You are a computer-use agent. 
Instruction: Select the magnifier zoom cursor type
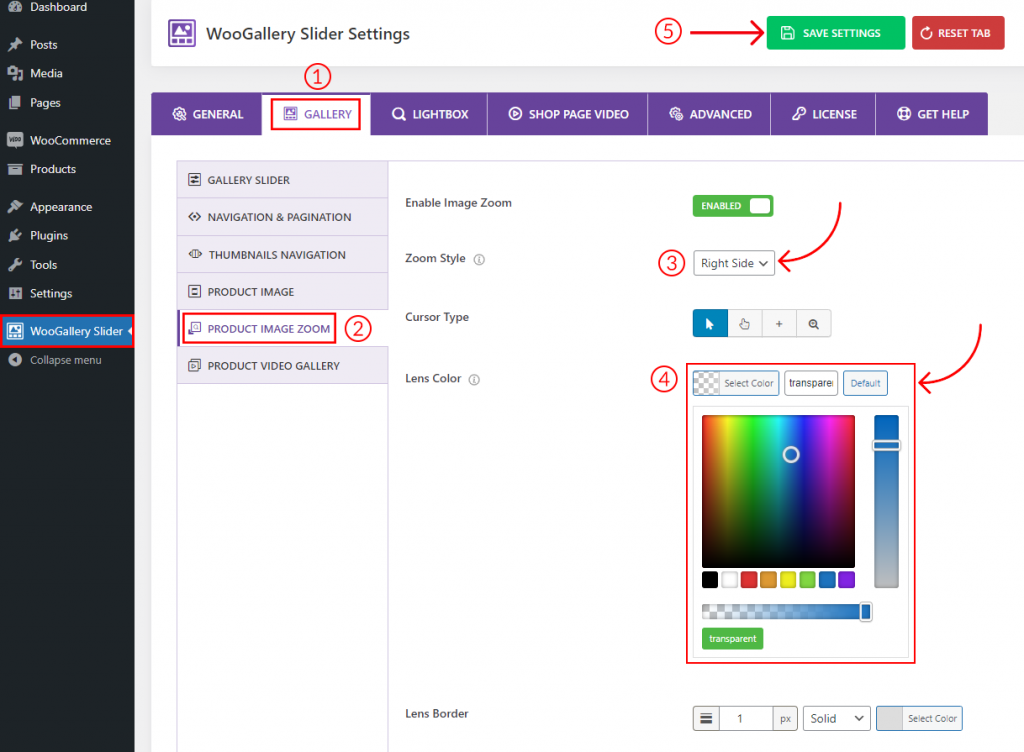[x=814, y=324]
